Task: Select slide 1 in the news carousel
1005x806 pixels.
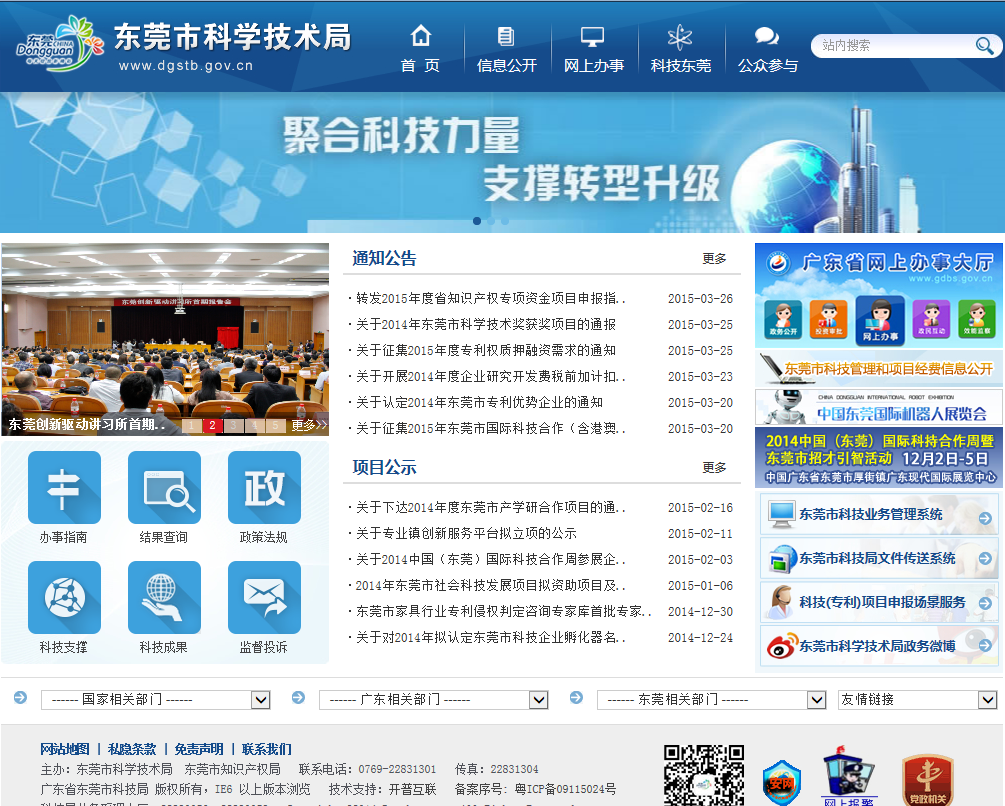Action: coord(190,425)
